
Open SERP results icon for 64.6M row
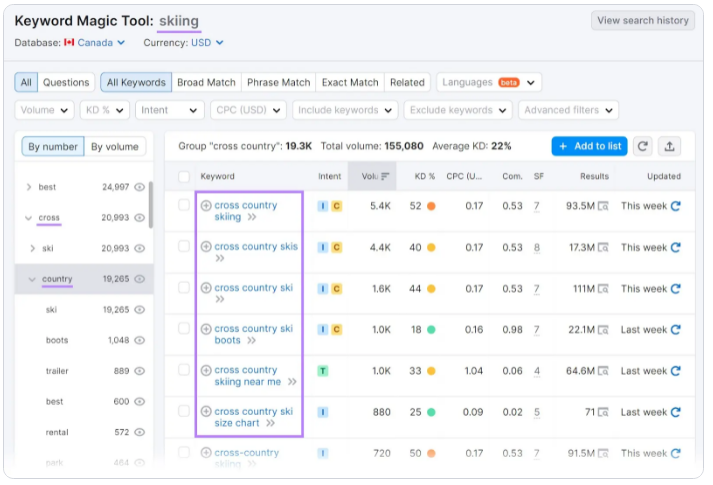pos(603,371)
